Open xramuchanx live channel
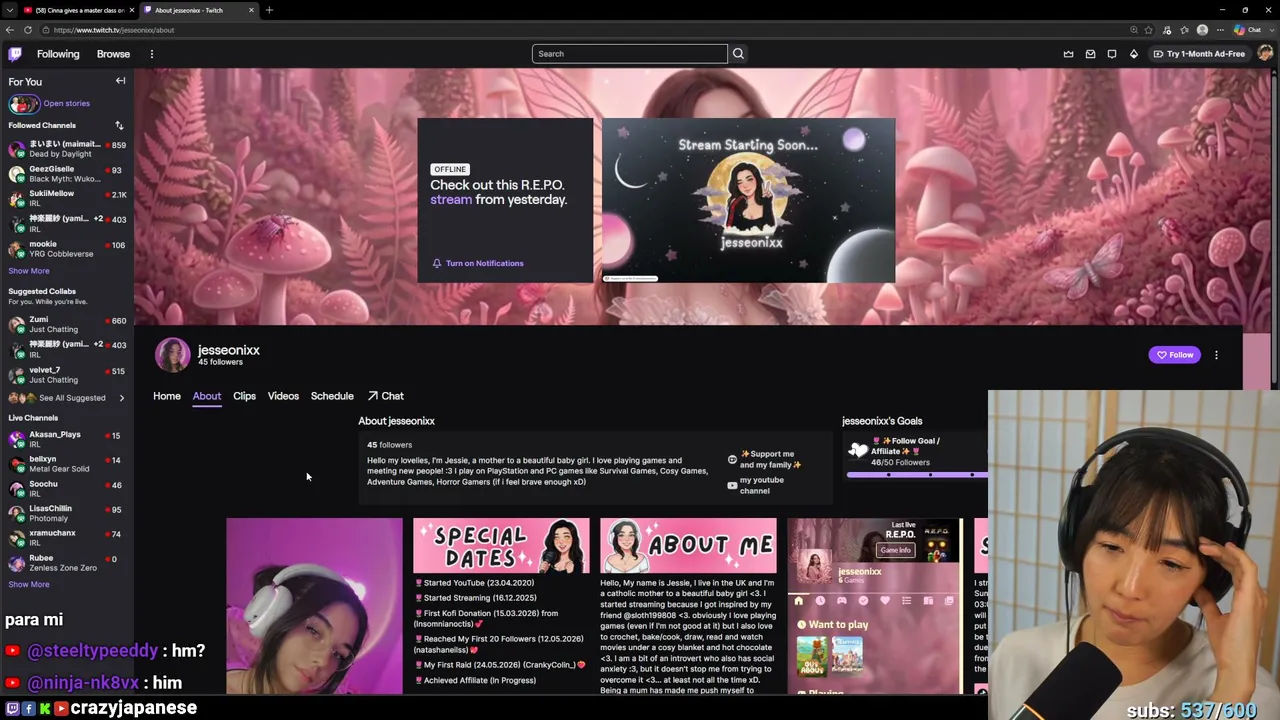1280x720 pixels. click(67, 537)
